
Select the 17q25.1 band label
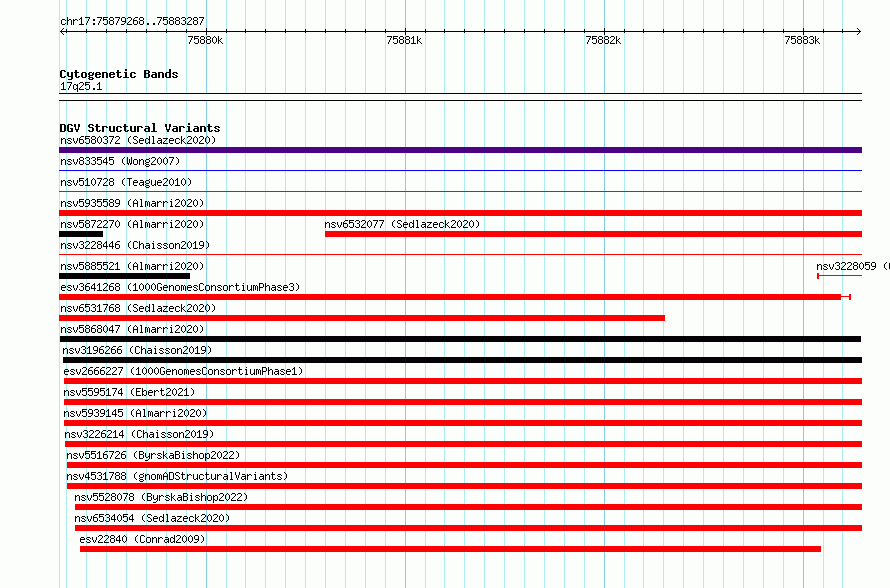point(81,86)
